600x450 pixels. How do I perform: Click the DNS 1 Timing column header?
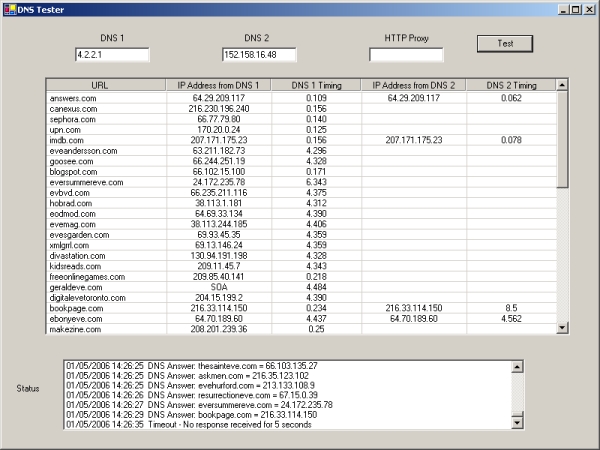point(316,85)
